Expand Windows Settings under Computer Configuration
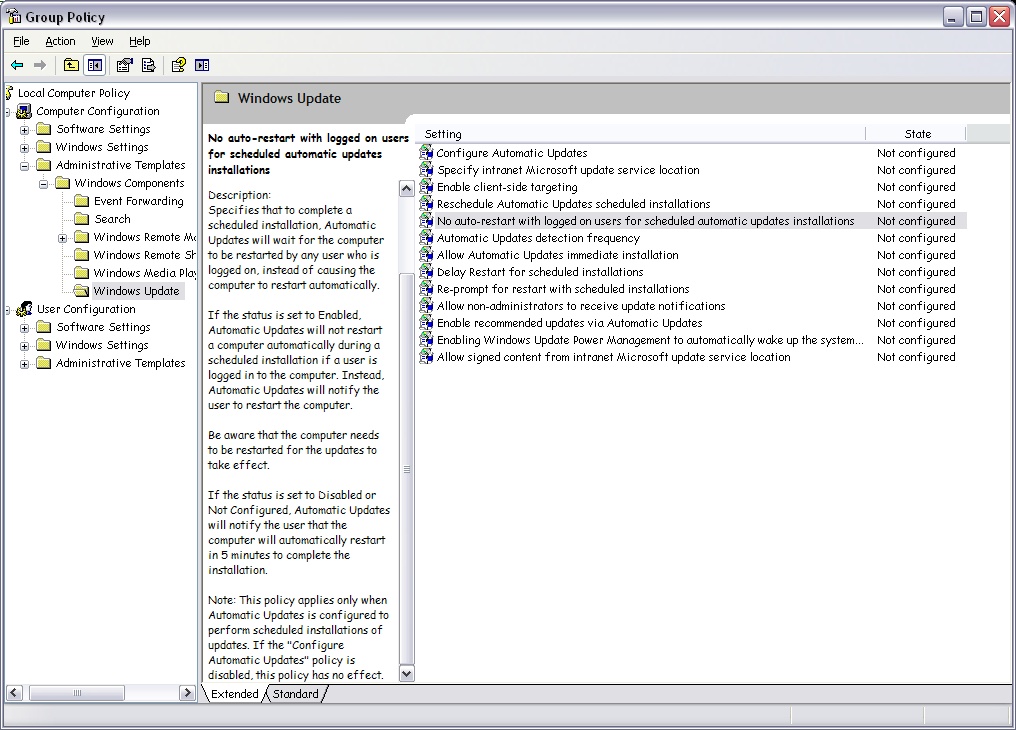The height and width of the screenshot is (730, 1016). pyautogui.click(x=25, y=148)
